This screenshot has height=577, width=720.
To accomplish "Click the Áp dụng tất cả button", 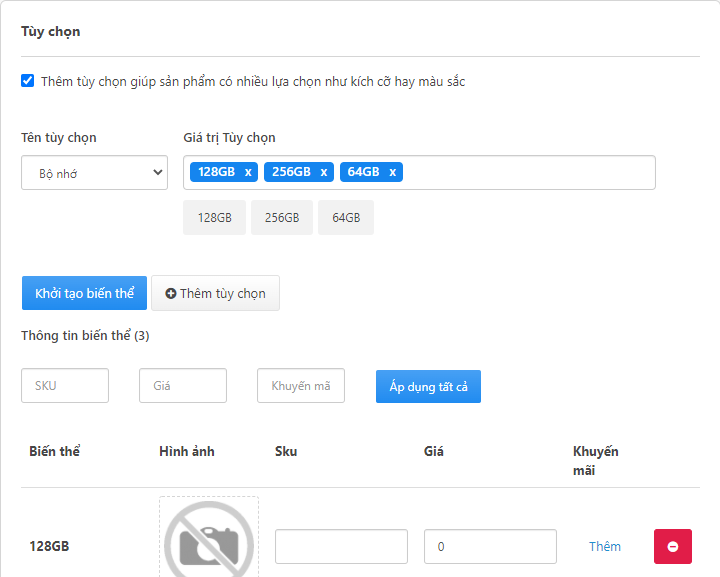I will point(428,387).
